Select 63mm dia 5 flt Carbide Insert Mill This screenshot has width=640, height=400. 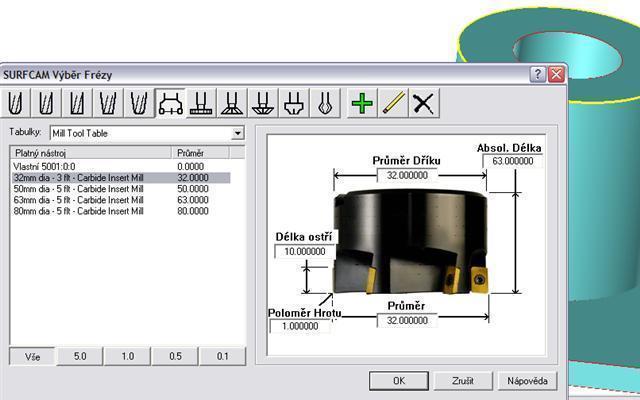point(121,200)
